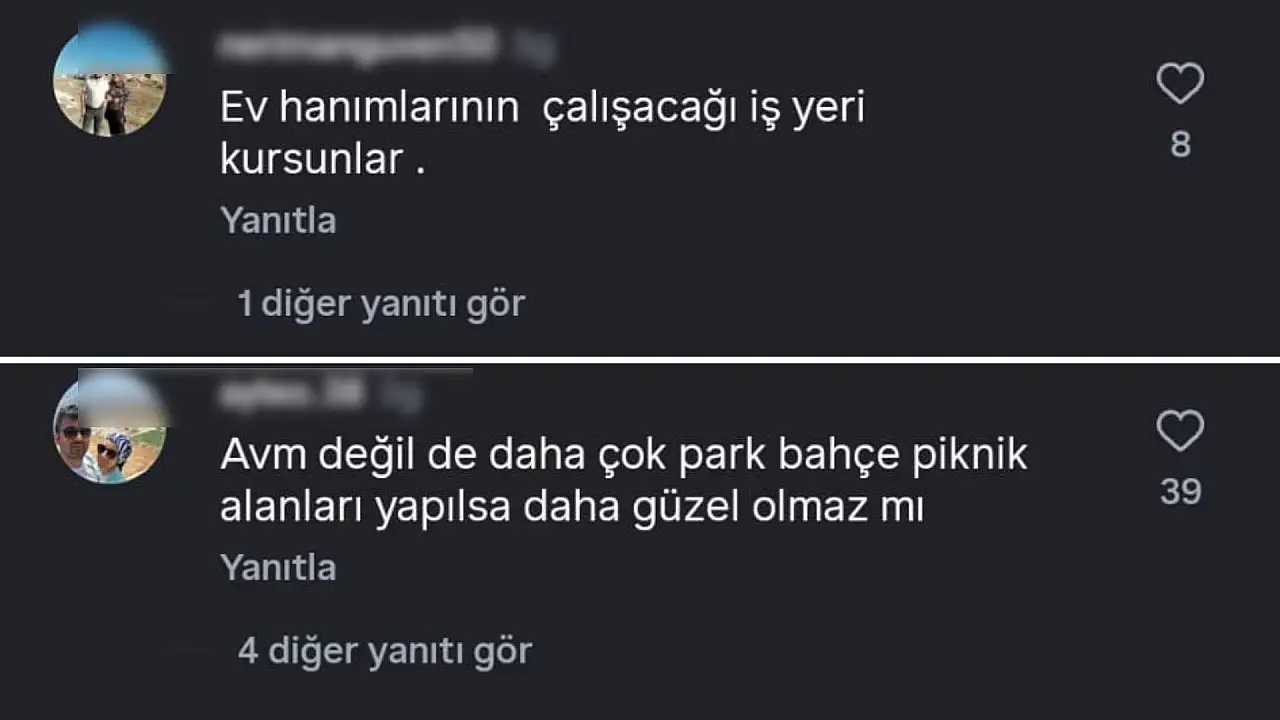The width and height of the screenshot is (1280, 720).
Task: Click "Yanıtla" under the "Ev hanımlarının" comment
Action: (x=278, y=220)
